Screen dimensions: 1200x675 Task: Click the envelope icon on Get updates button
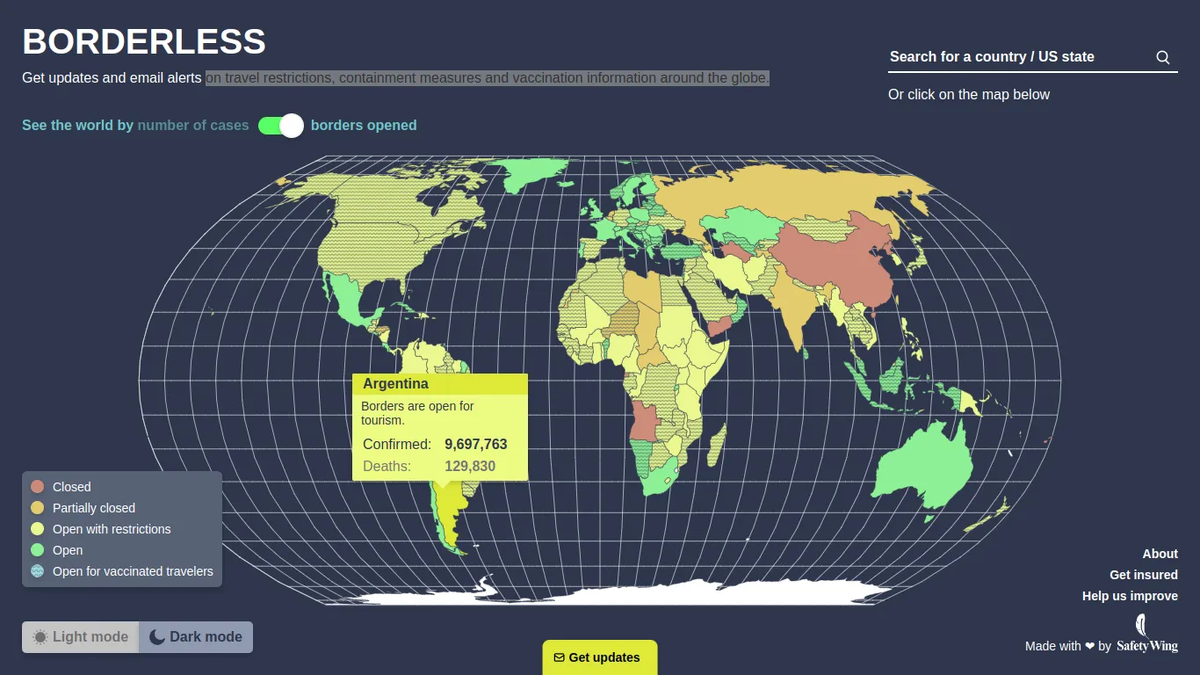558,658
